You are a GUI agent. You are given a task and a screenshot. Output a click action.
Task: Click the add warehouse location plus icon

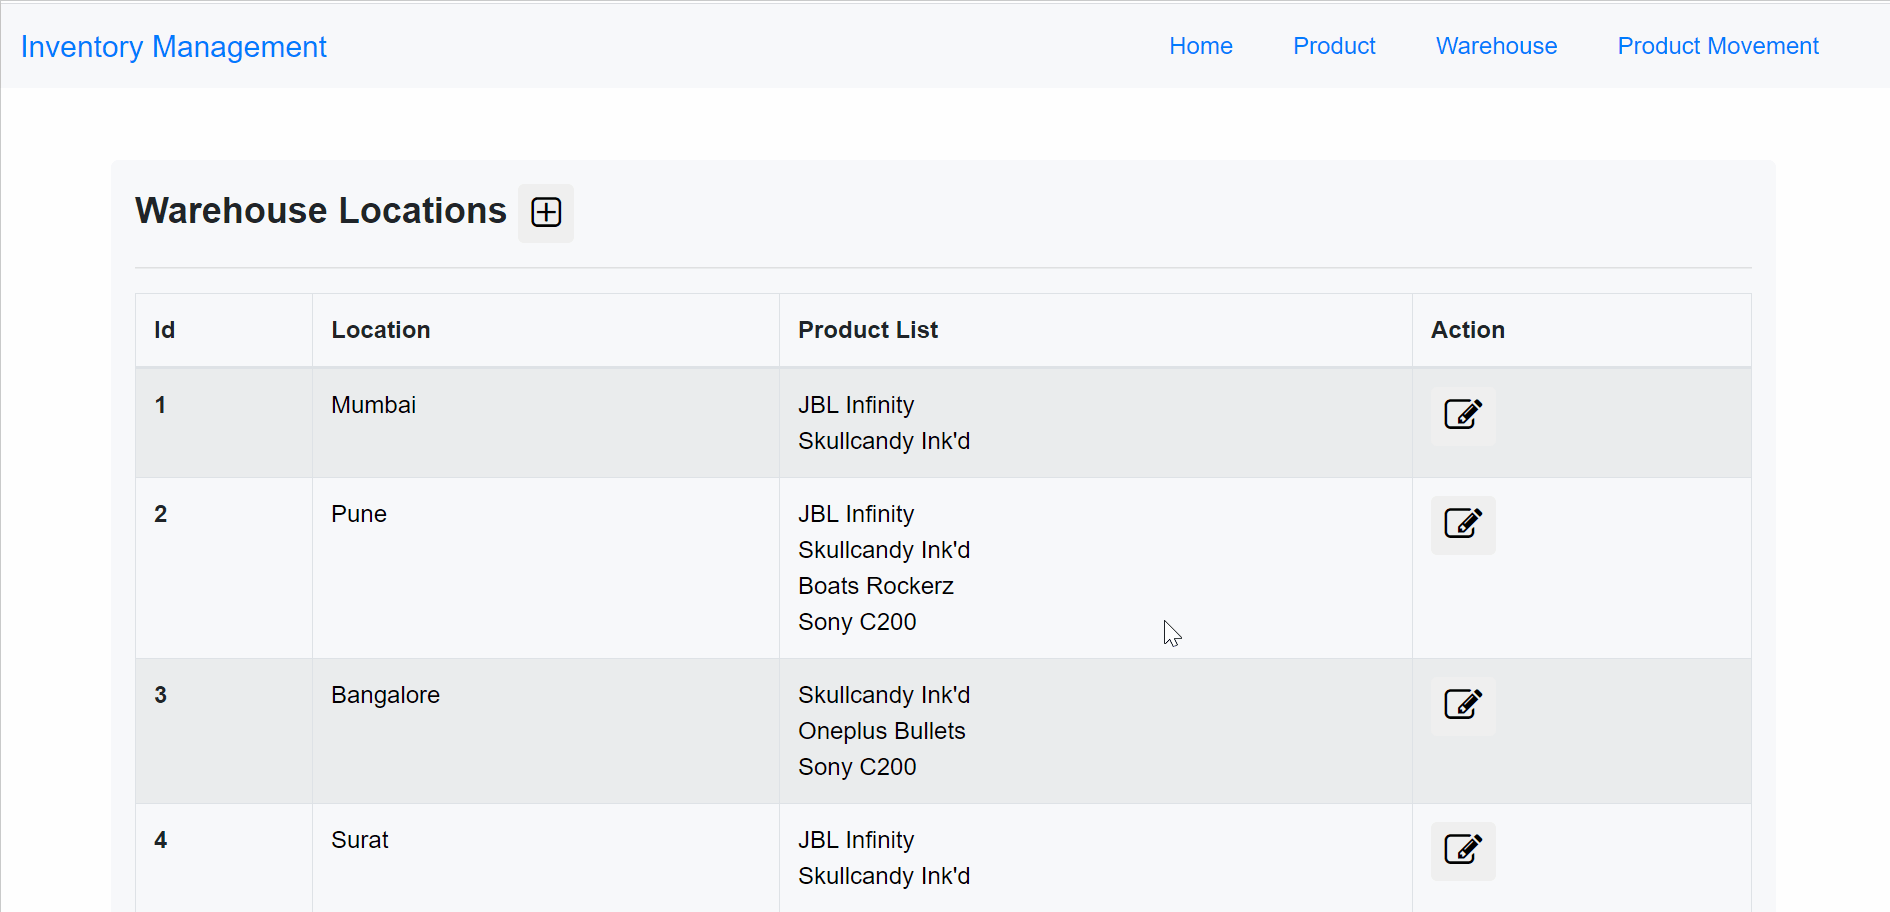[x=546, y=212]
